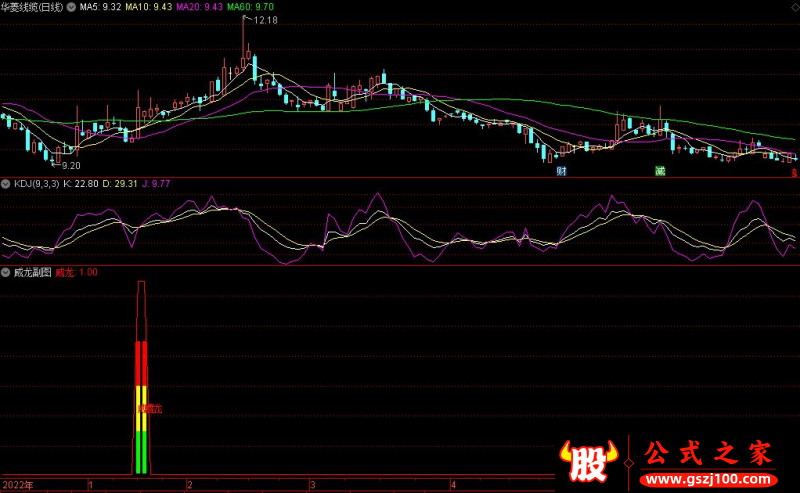Select the MA60 moving average label
The height and width of the screenshot is (493, 800).
click(250, 7)
